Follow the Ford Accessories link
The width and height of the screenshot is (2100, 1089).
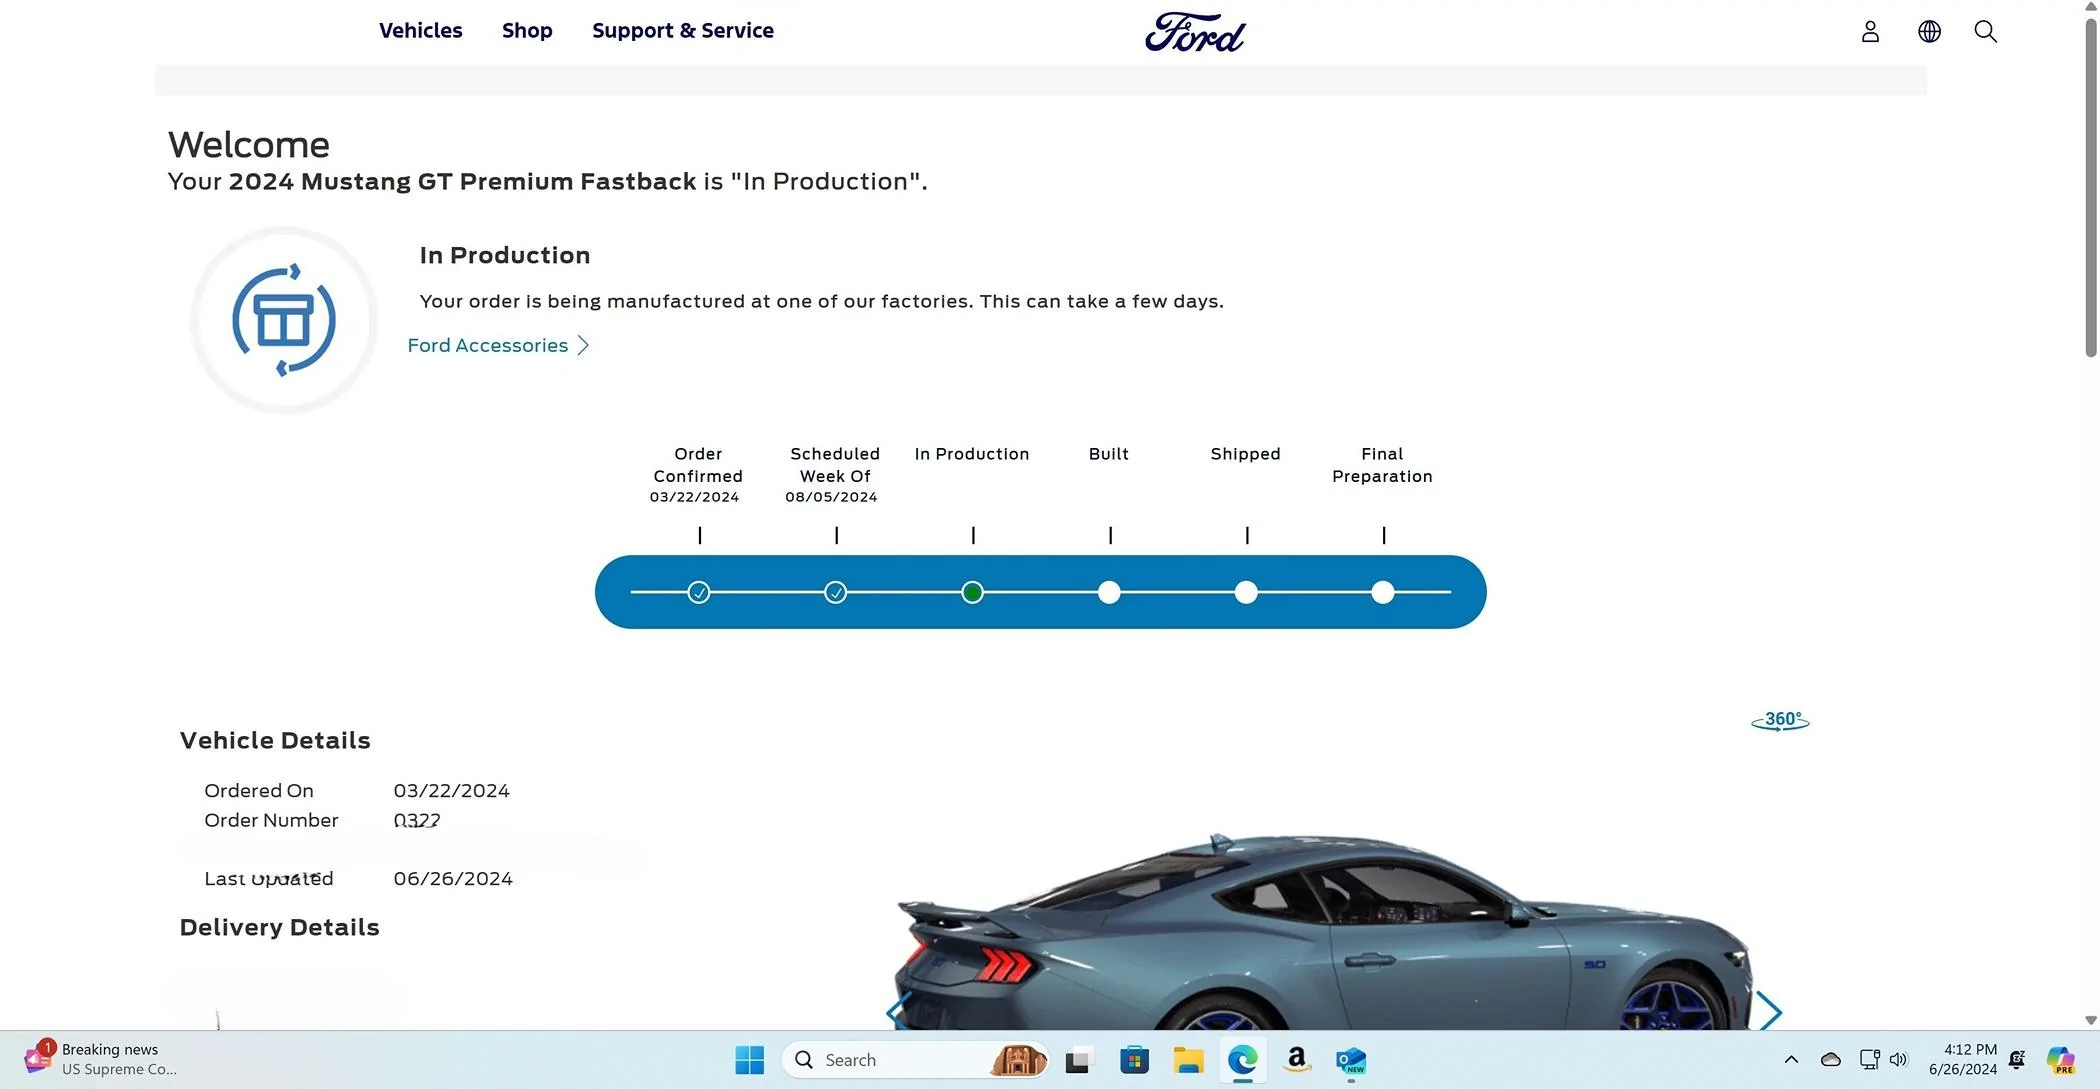point(498,345)
